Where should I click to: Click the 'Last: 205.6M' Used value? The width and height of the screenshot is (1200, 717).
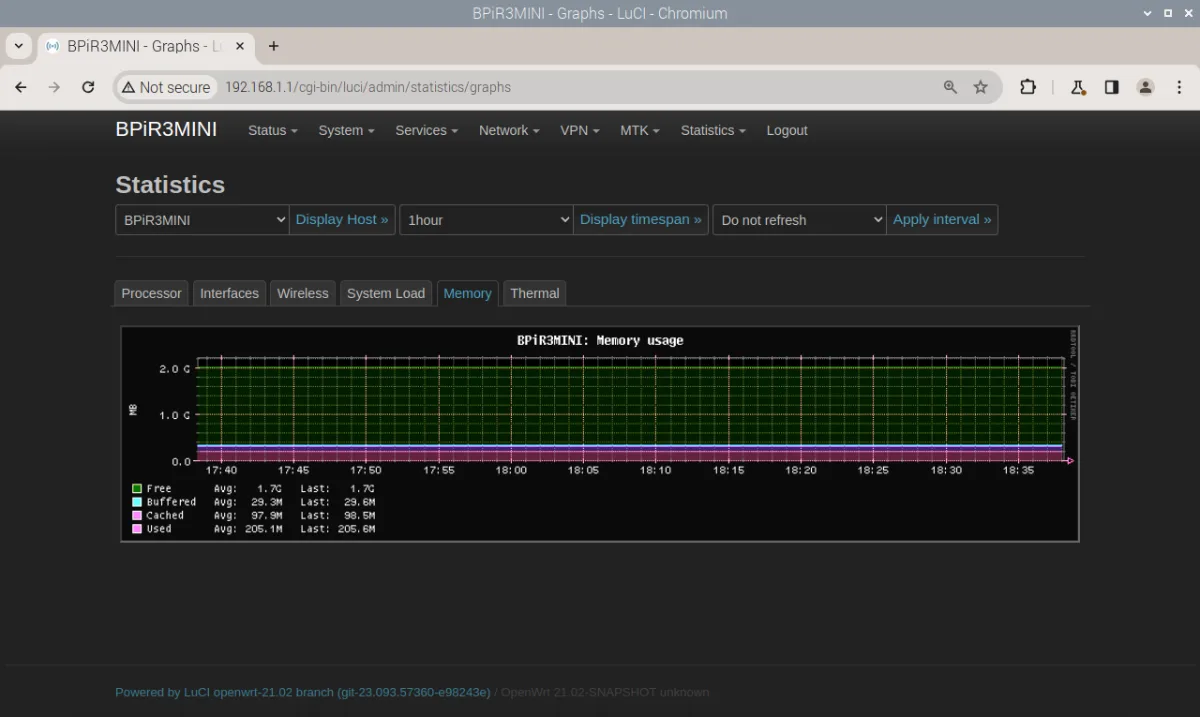tap(338, 529)
